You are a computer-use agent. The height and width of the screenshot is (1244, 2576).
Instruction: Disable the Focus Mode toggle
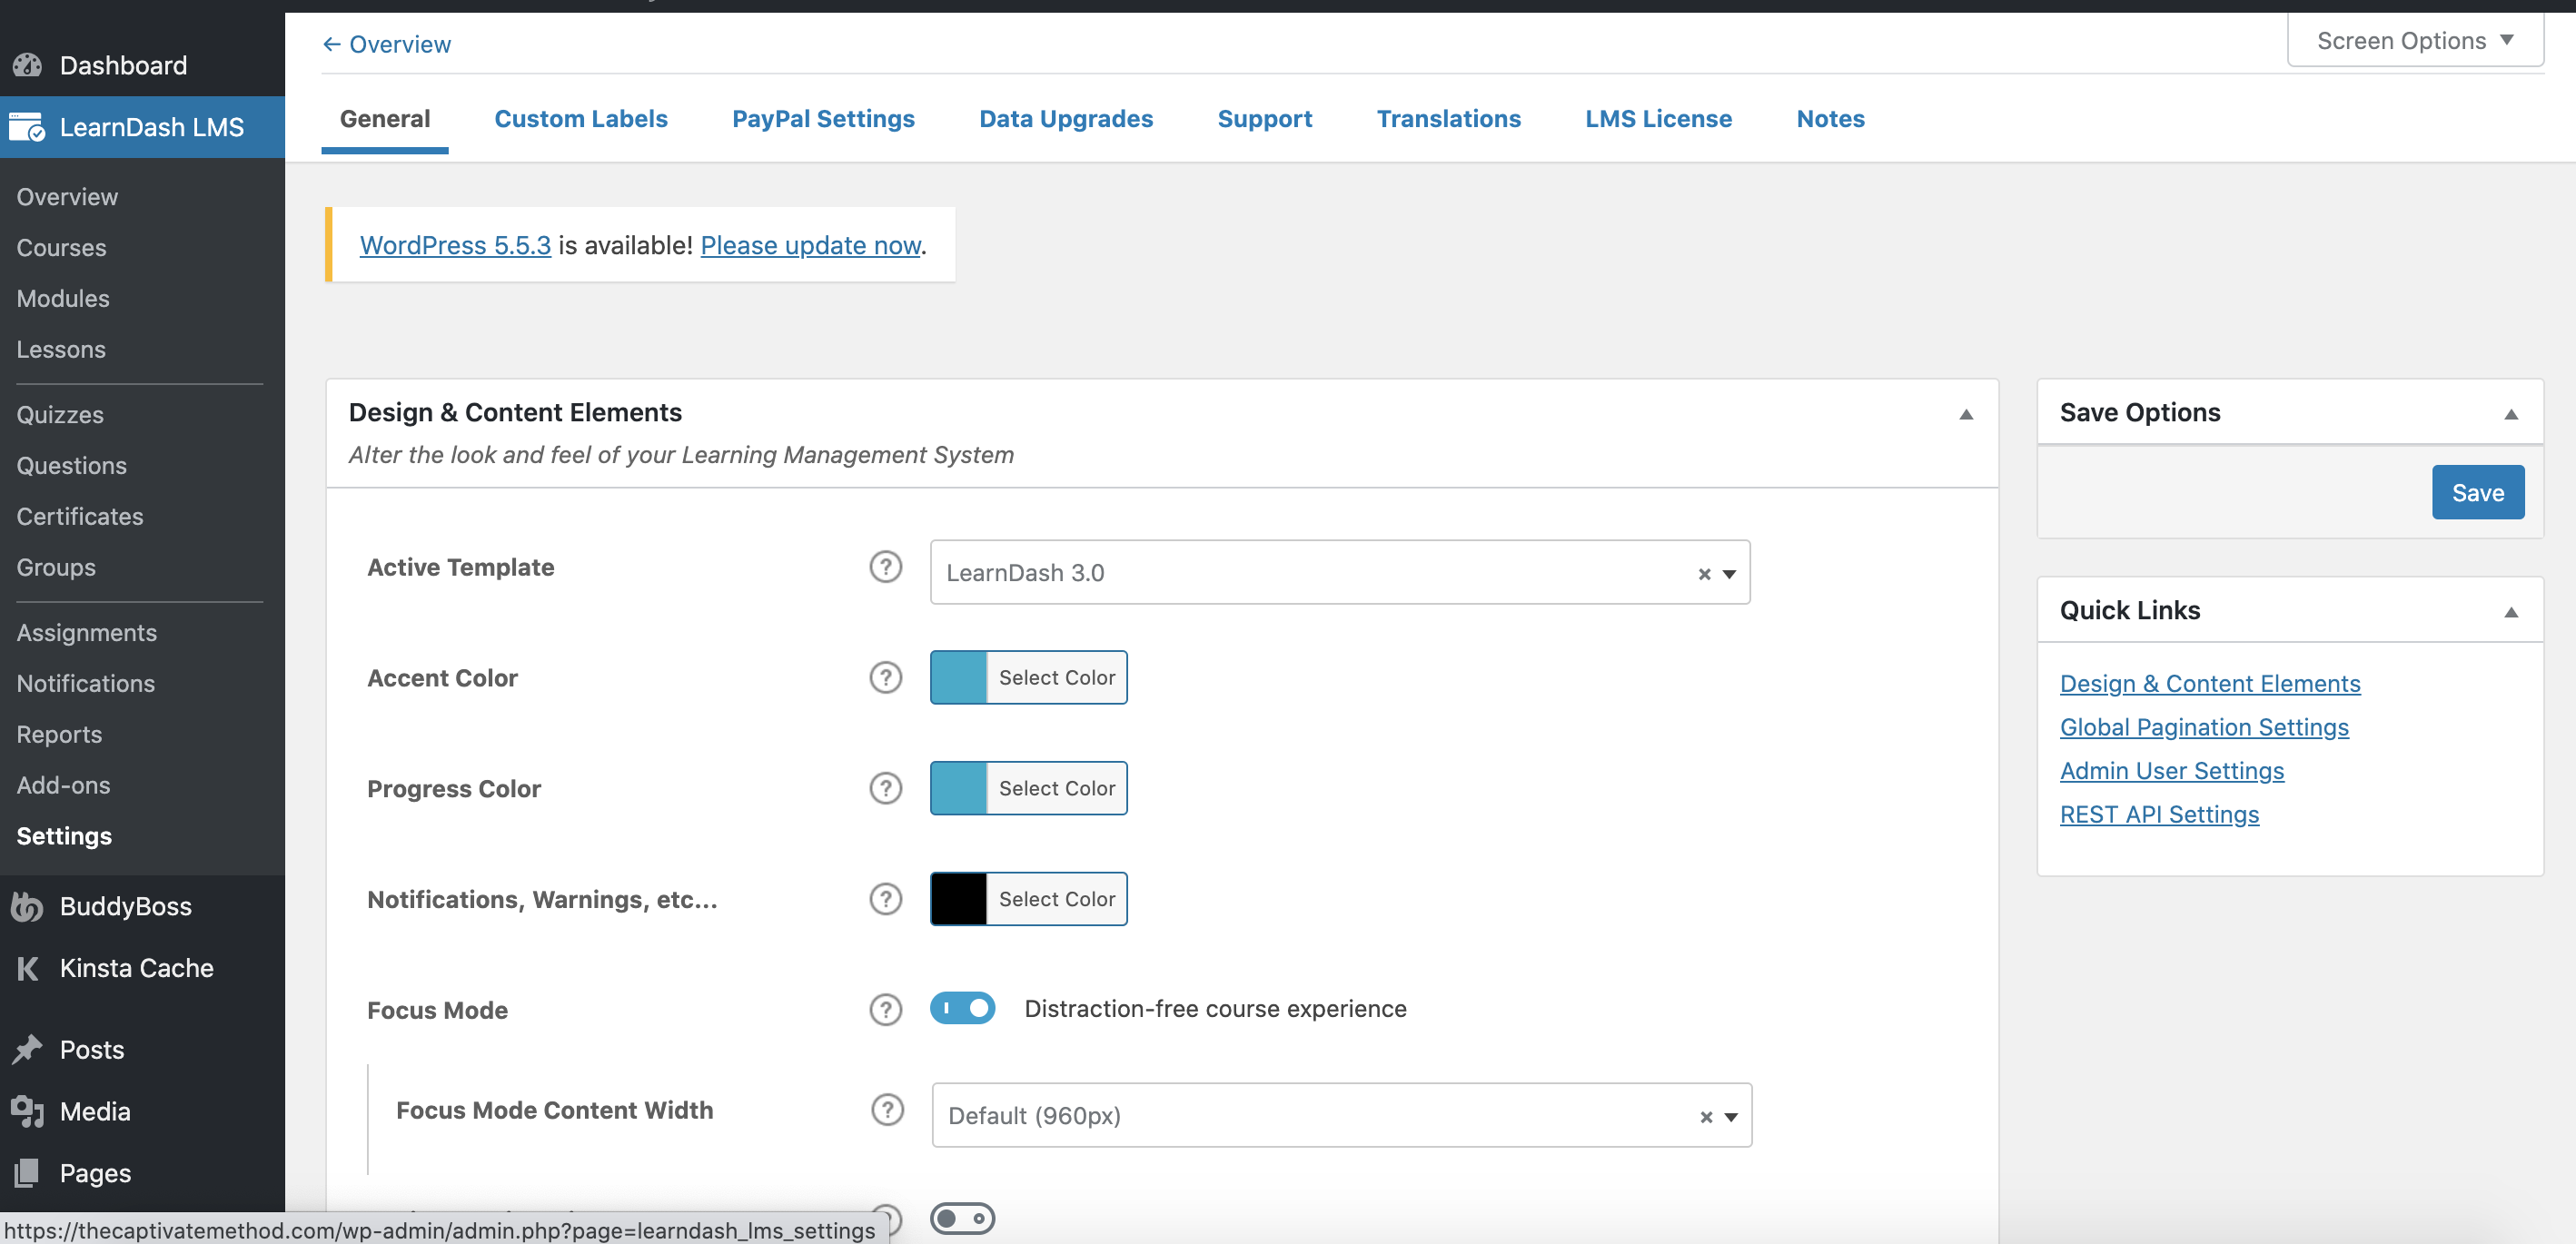pyautogui.click(x=962, y=1008)
